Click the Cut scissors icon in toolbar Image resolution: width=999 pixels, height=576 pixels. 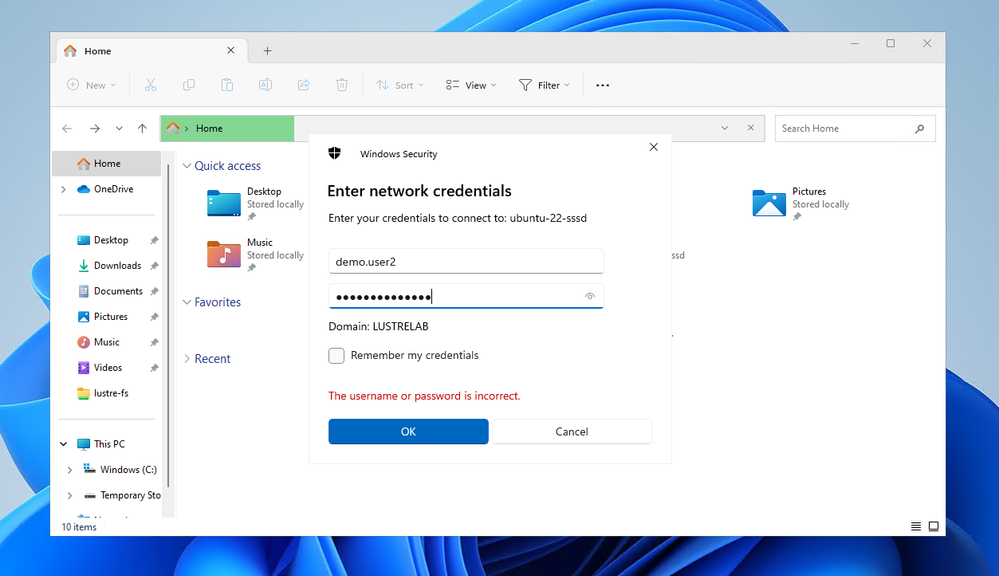150,85
